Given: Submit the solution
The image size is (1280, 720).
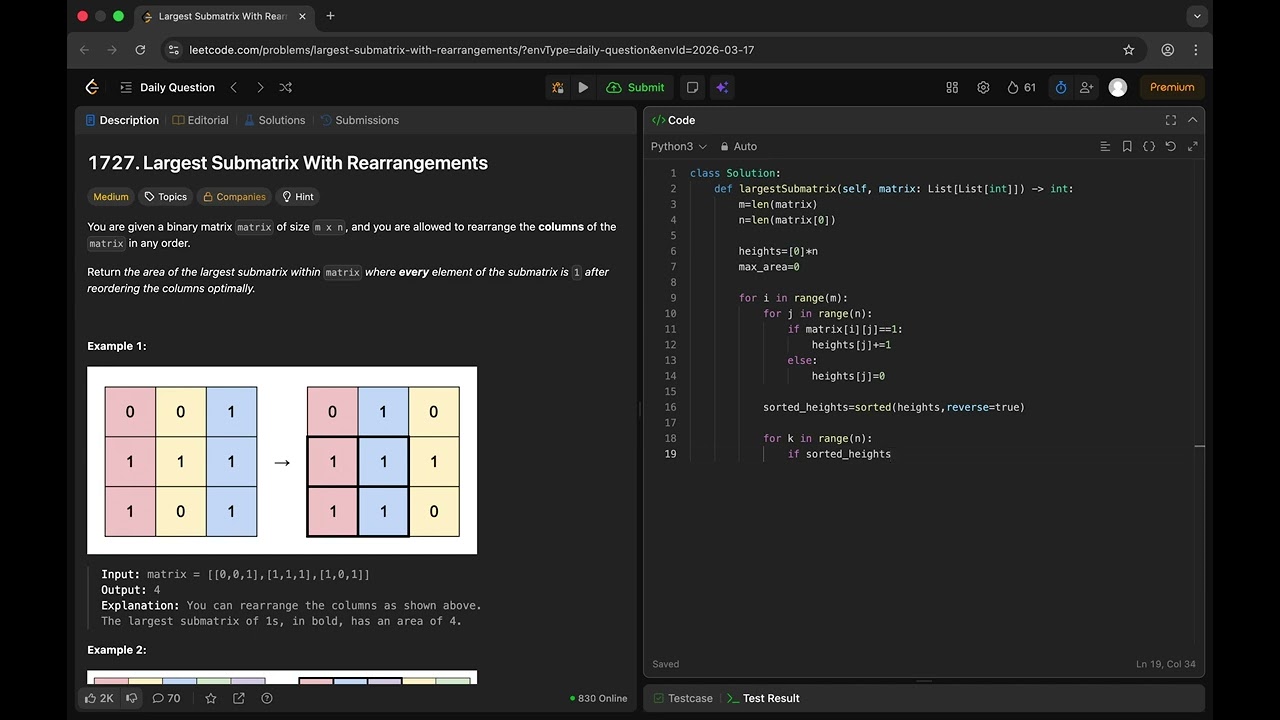Looking at the screenshot, I should pyautogui.click(x=635, y=87).
